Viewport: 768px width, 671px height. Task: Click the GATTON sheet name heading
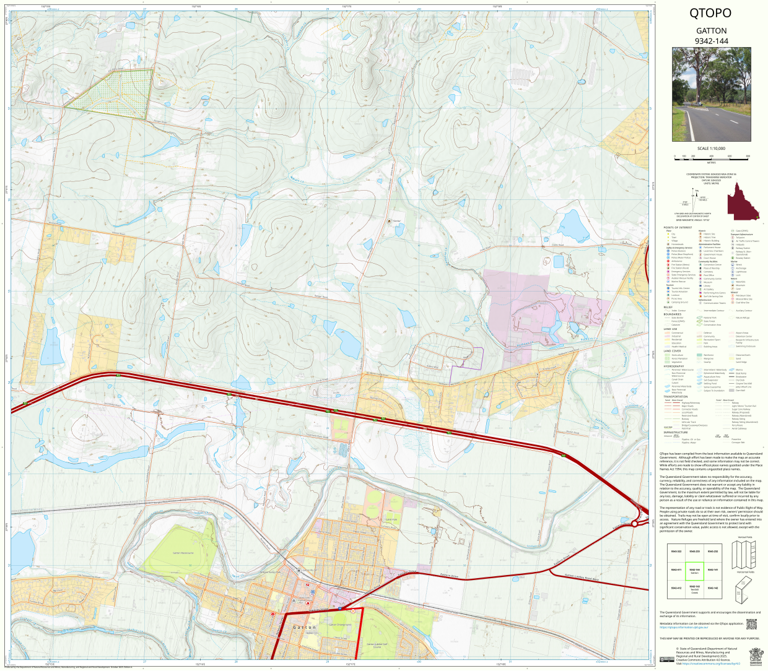pyautogui.click(x=711, y=30)
